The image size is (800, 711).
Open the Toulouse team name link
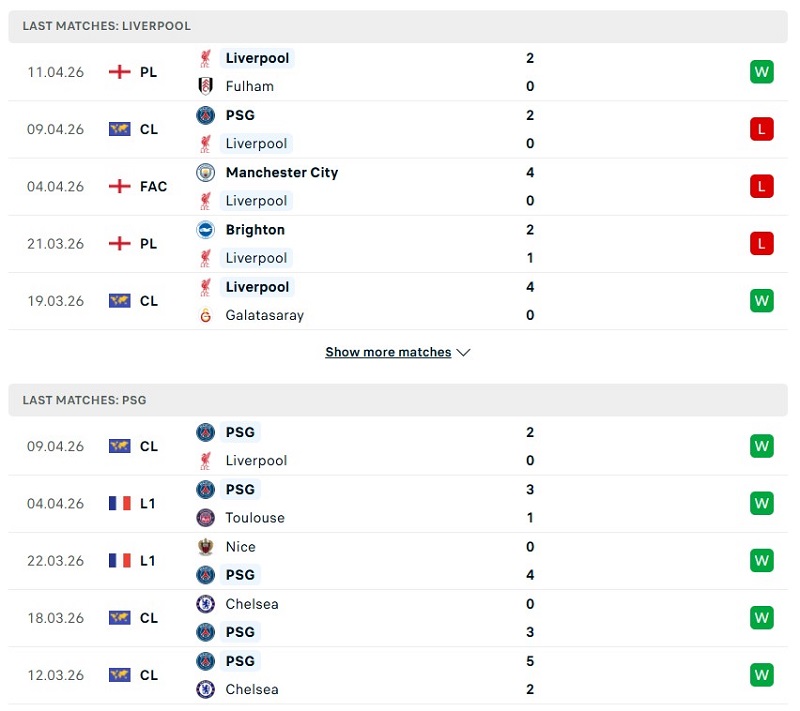pos(255,518)
